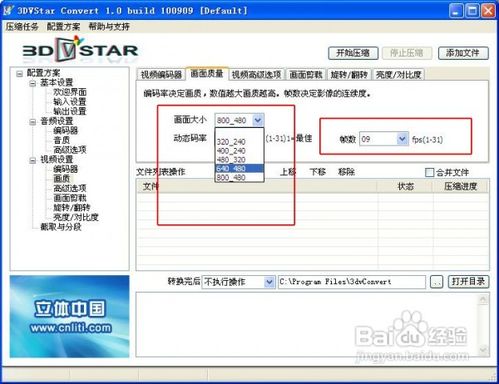Image resolution: width=499 pixels, height=384 pixels.
Task: Click the 3DVStar logo image
Action: point(80,50)
